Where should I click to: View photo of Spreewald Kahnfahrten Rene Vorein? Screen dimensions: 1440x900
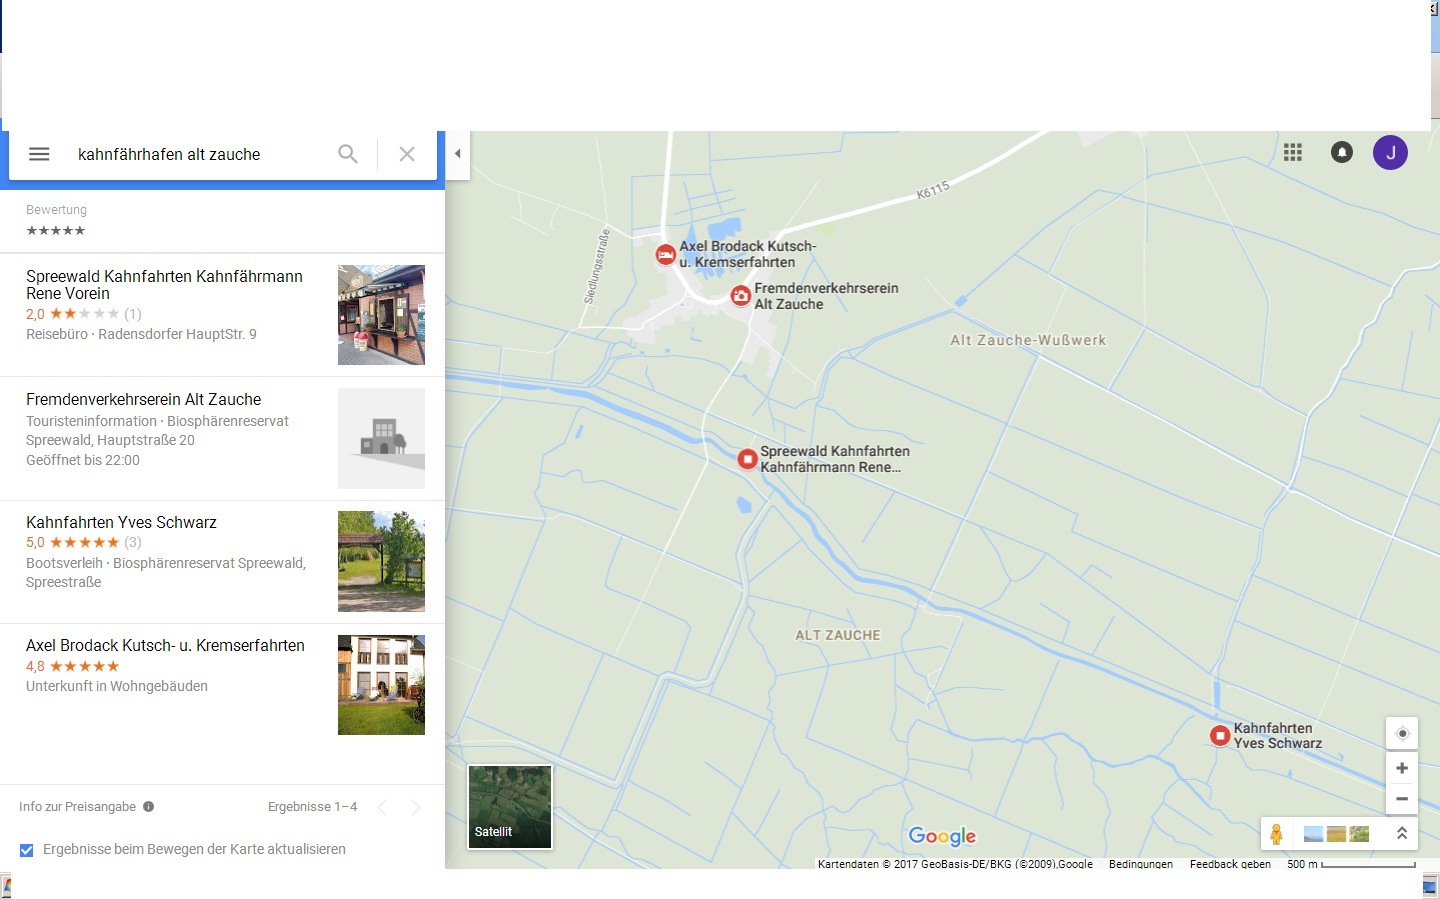(x=381, y=315)
